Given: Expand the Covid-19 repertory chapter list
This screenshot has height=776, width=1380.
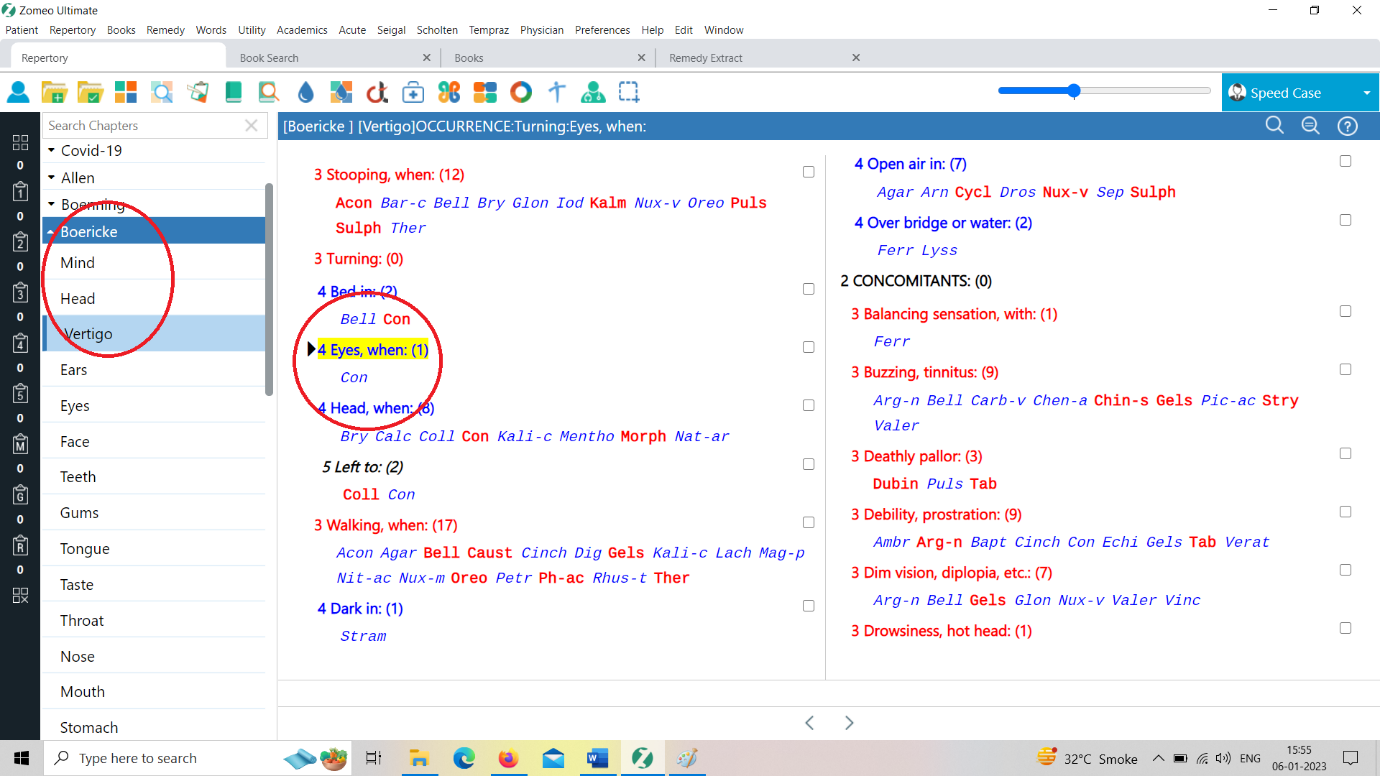Looking at the screenshot, I should point(52,150).
